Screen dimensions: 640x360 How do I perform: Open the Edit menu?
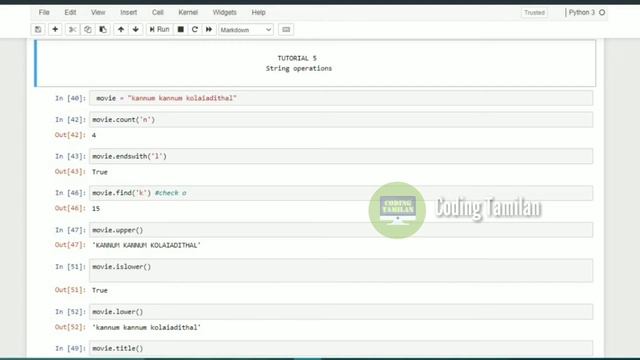click(x=70, y=12)
